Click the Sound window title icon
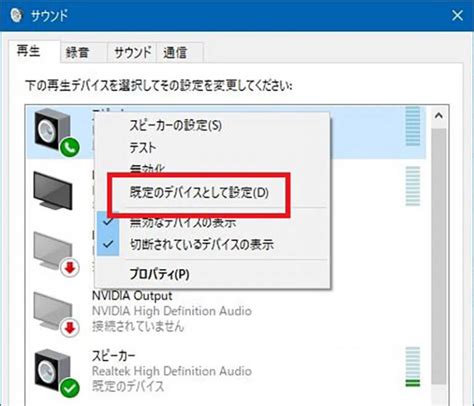The image size is (474, 406). 16,15
